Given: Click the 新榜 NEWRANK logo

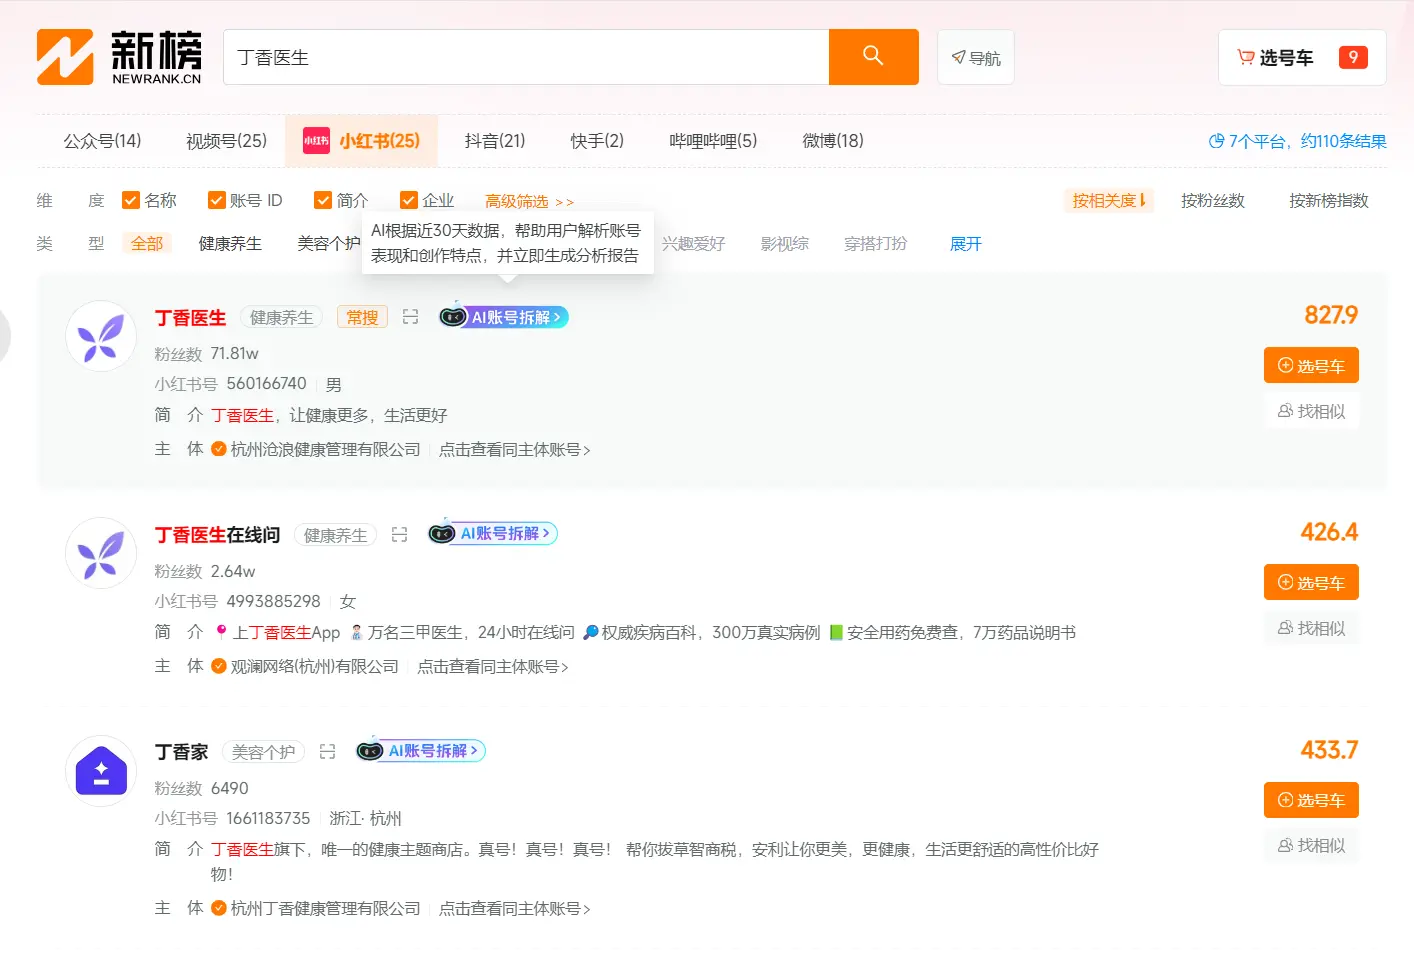Looking at the screenshot, I should (118, 56).
